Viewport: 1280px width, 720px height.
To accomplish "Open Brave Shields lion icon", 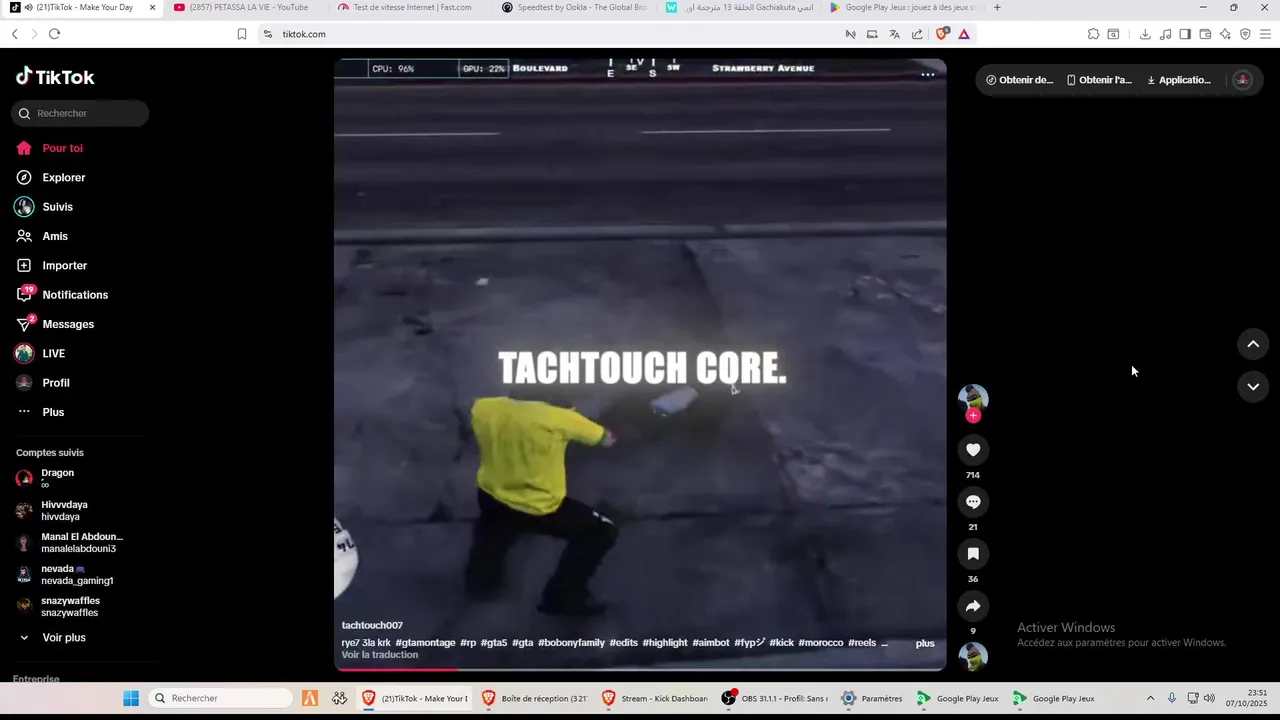I will [x=942, y=34].
